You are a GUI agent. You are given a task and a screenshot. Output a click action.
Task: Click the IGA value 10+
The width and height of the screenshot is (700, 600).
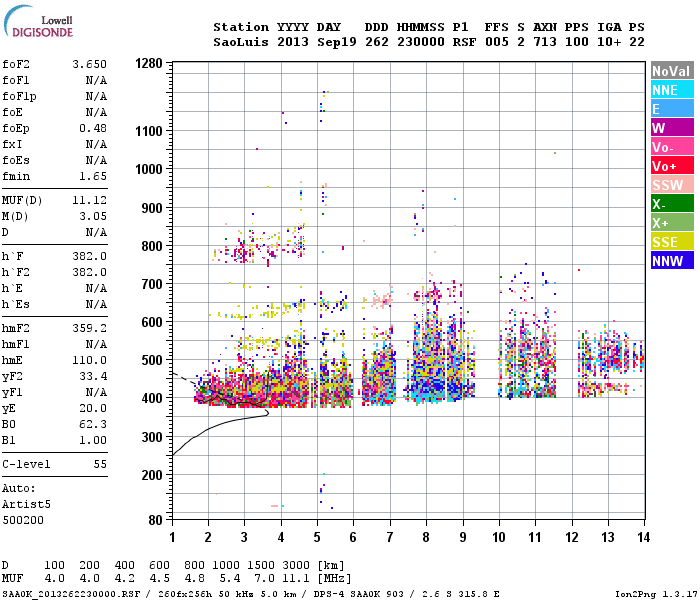(x=609, y=42)
